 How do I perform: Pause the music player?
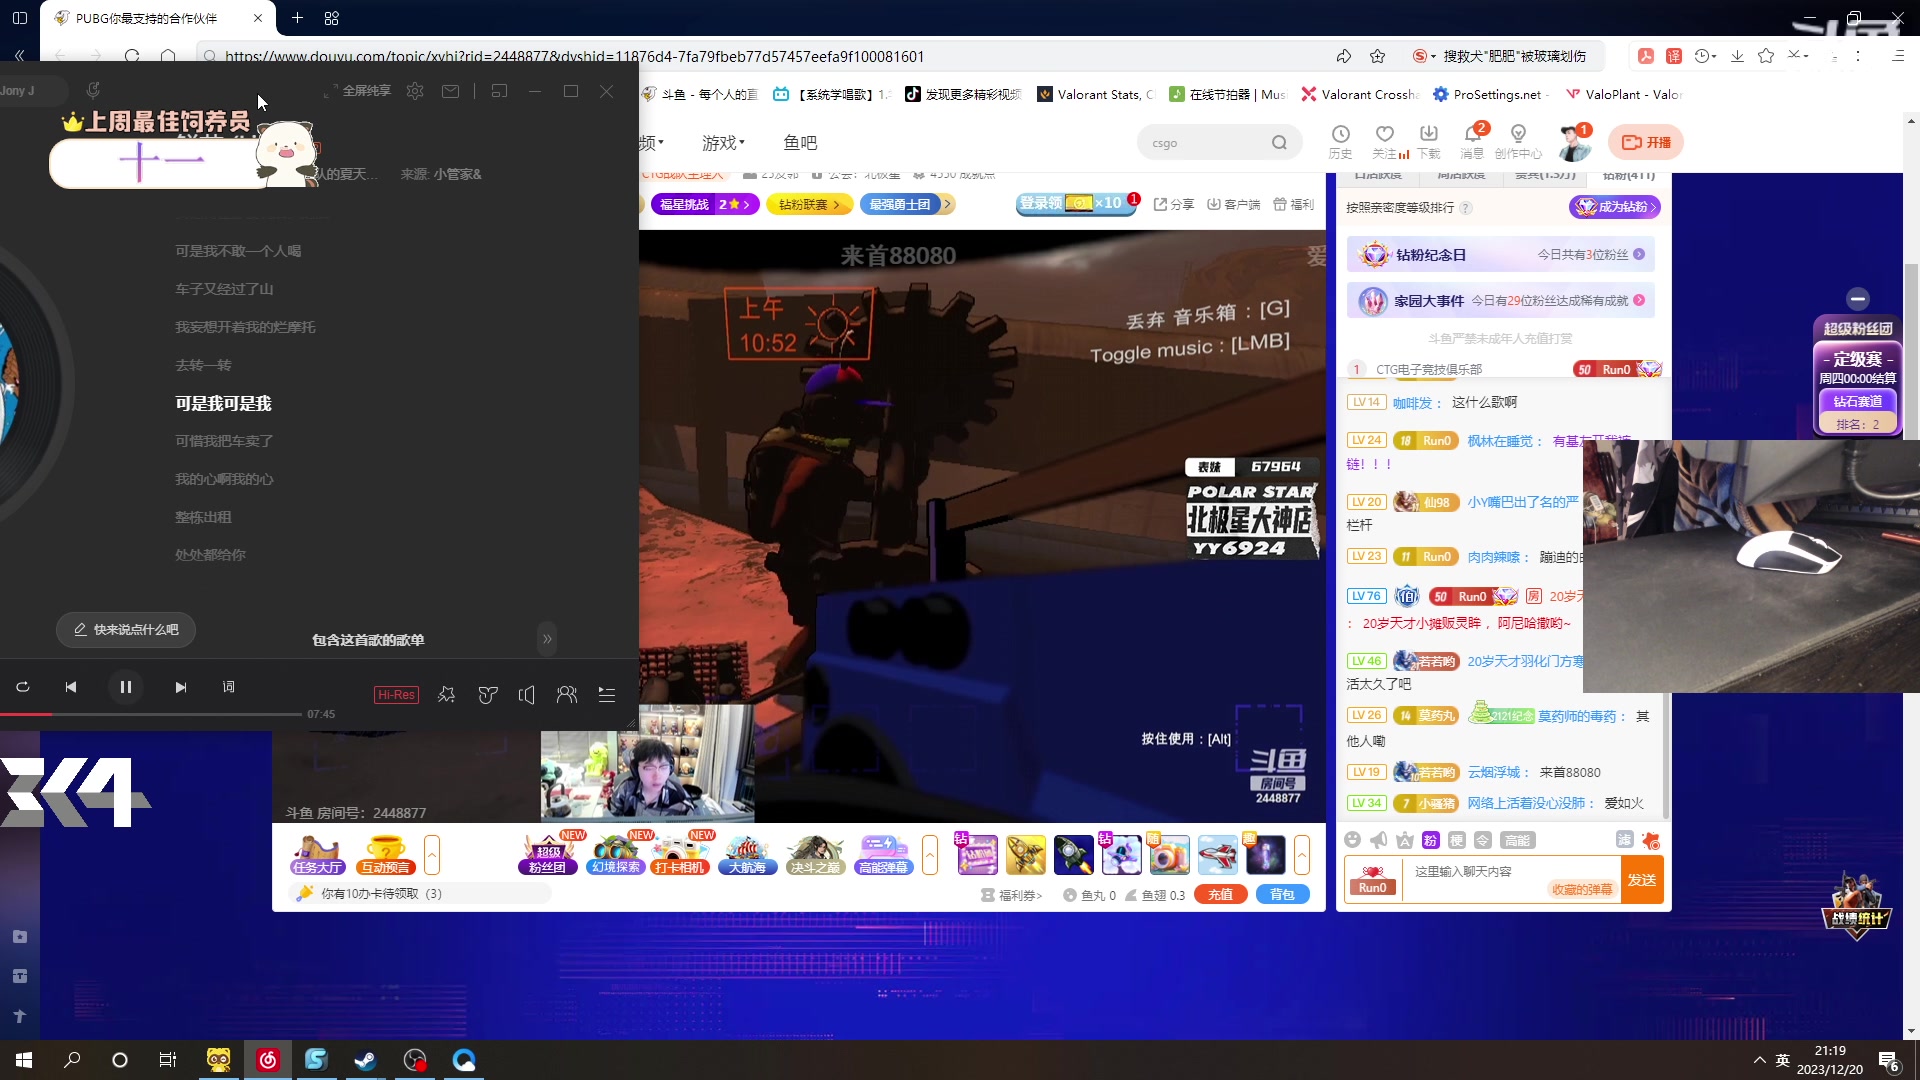point(126,687)
